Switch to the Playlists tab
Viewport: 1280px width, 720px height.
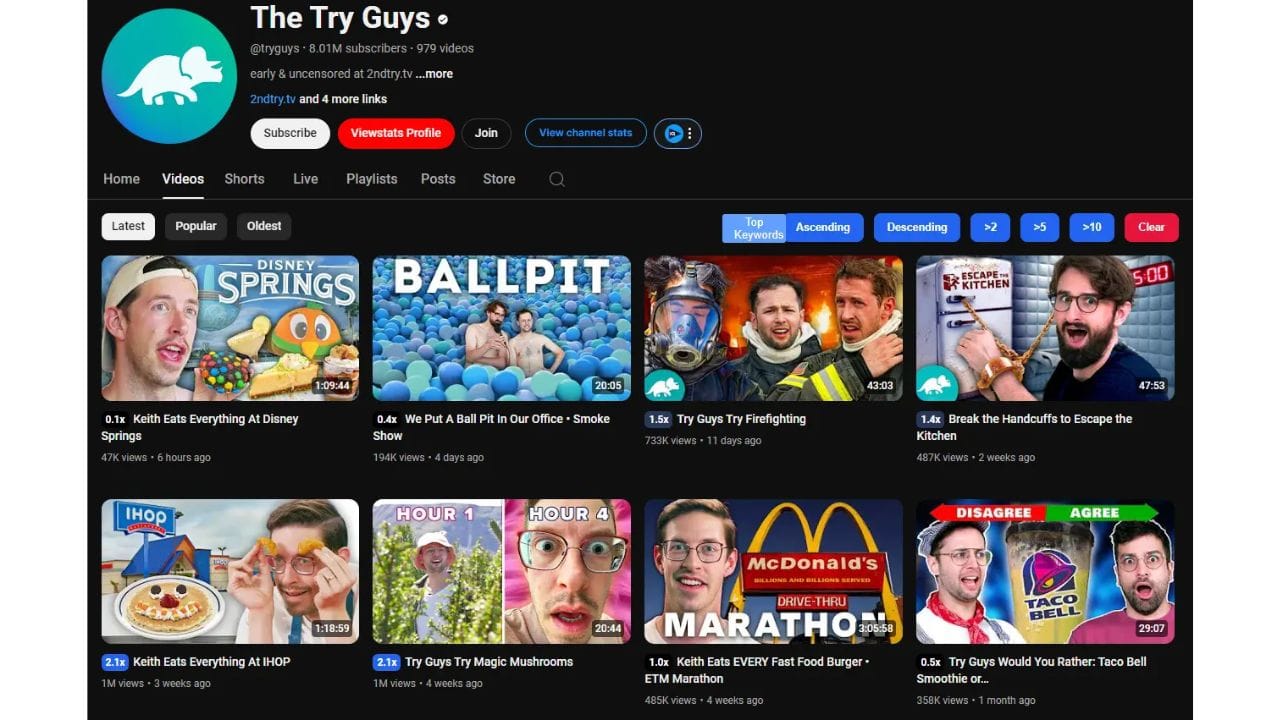pyautogui.click(x=372, y=179)
